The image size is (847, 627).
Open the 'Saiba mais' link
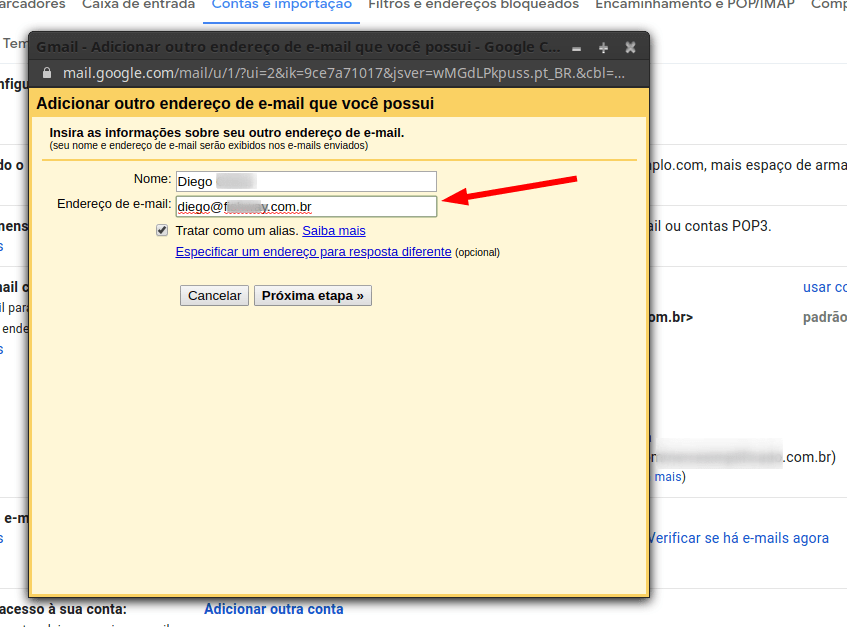click(x=334, y=231)
